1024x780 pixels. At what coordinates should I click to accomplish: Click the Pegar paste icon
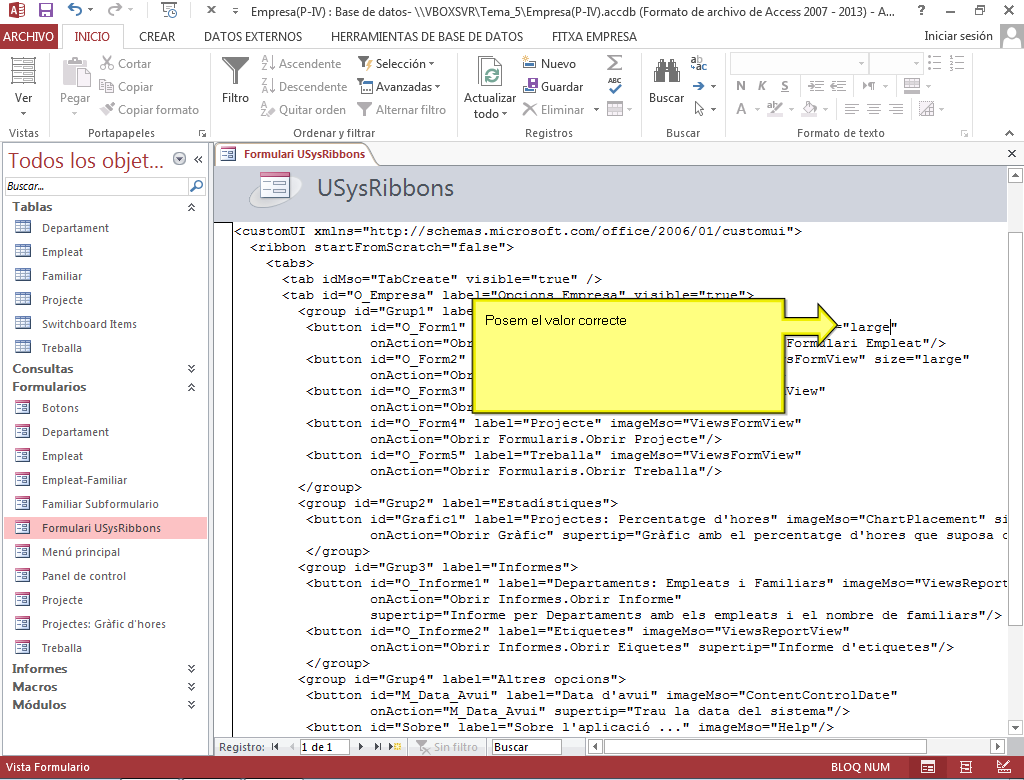(76, 73)
